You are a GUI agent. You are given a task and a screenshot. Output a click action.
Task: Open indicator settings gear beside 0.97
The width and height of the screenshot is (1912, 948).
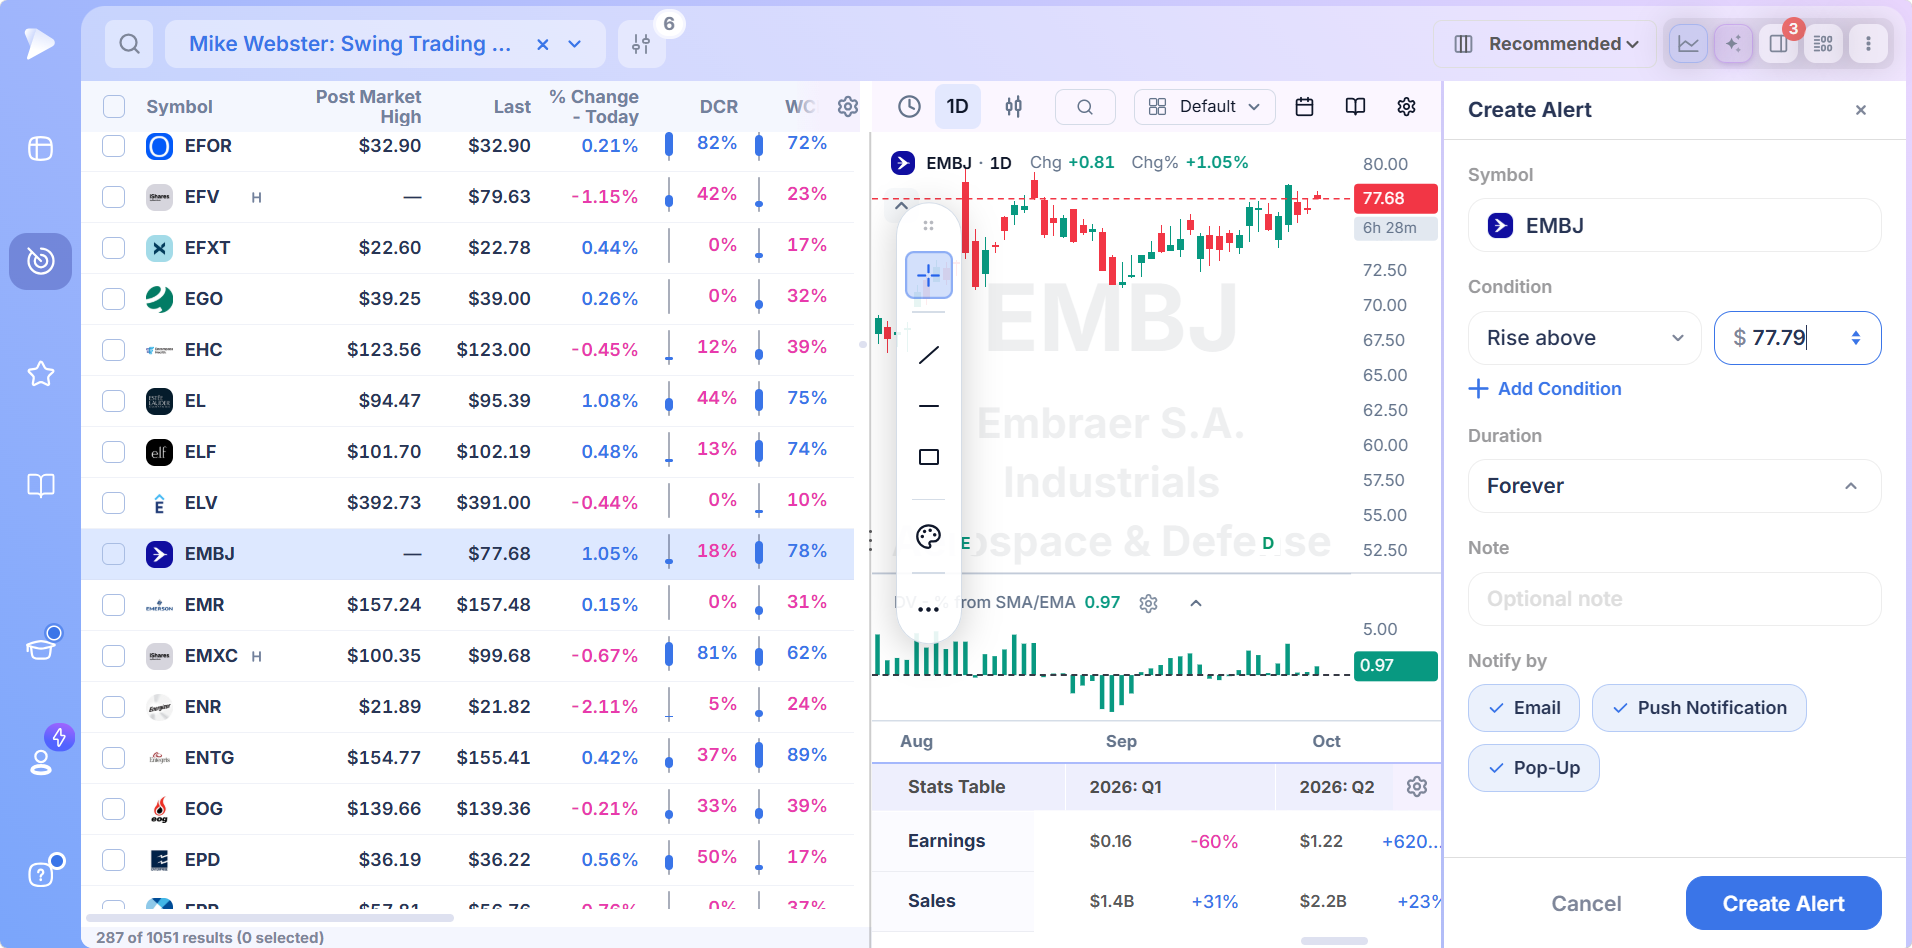point(1148,603)
